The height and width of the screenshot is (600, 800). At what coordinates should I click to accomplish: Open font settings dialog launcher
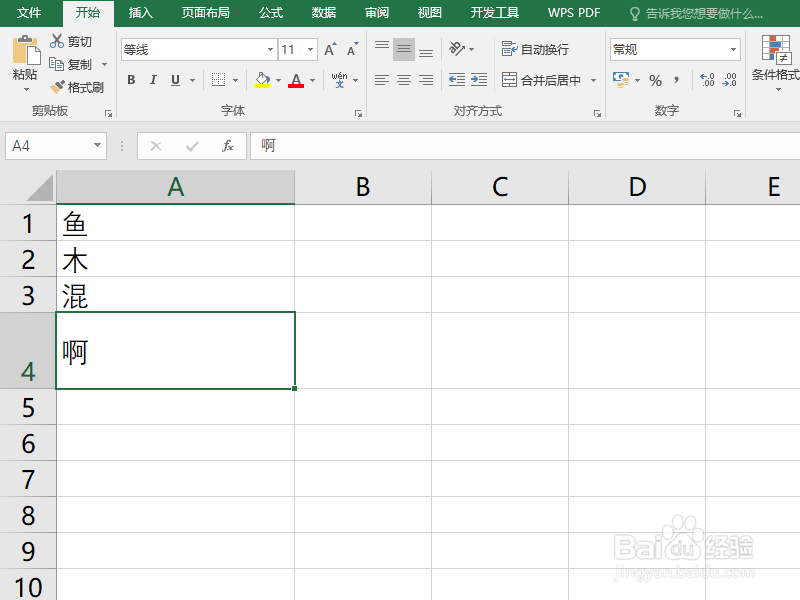tap(358, 113)
